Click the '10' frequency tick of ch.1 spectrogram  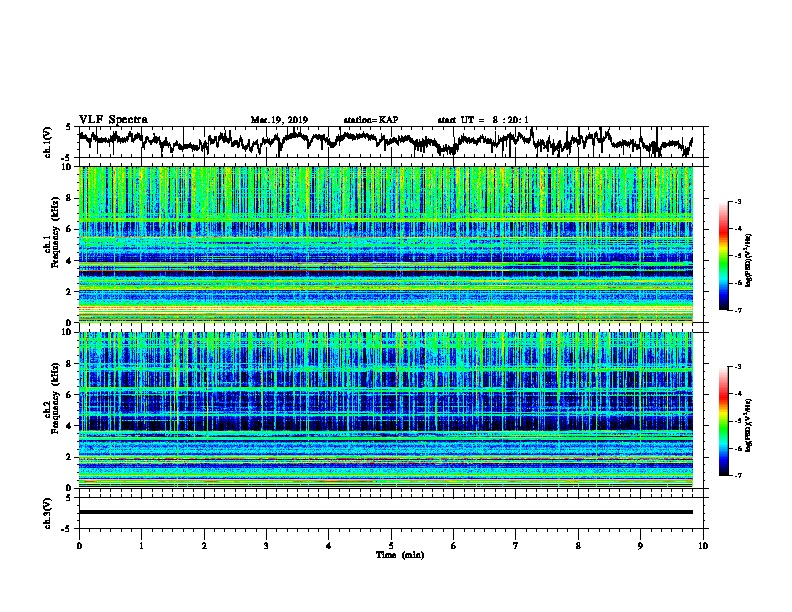[68, 167]
